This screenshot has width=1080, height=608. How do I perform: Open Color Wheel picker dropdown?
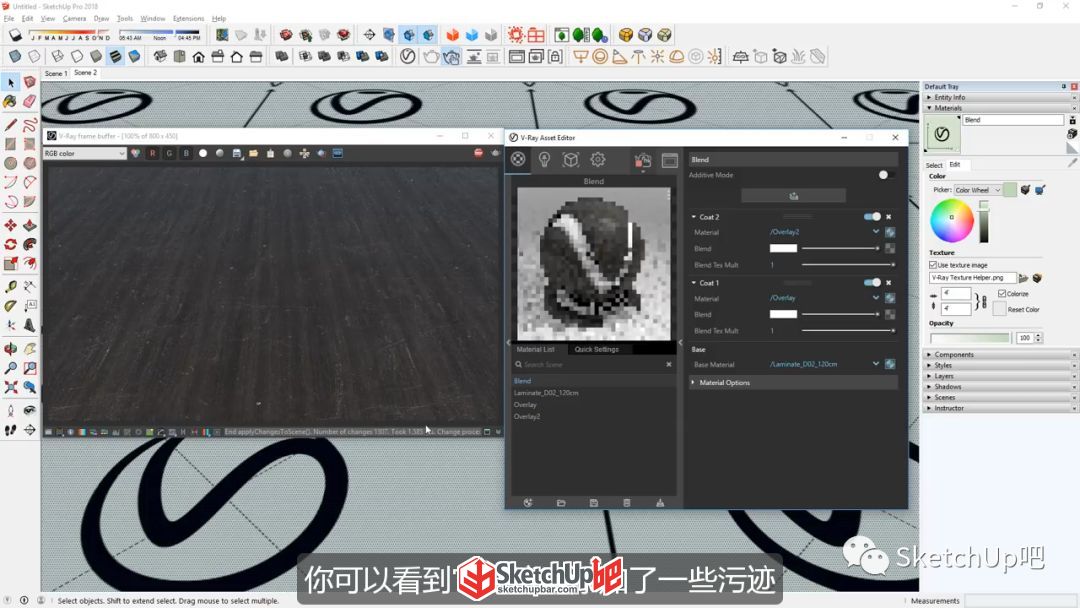coord(977,190)
